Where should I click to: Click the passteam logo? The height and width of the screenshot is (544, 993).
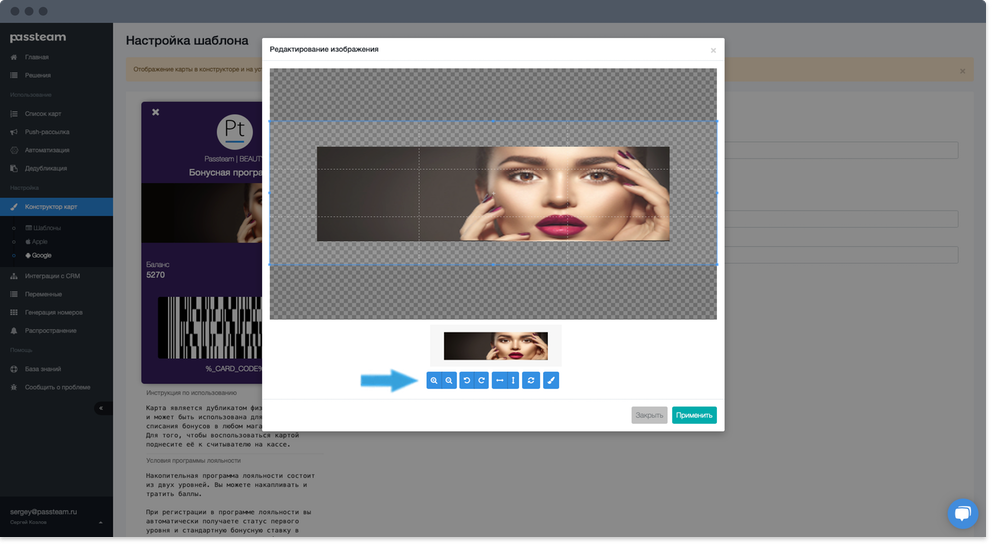point(38,37)
